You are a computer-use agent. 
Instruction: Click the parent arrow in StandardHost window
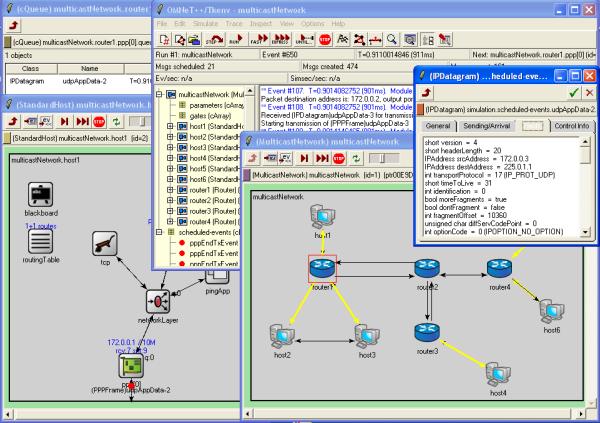[13, 122]
